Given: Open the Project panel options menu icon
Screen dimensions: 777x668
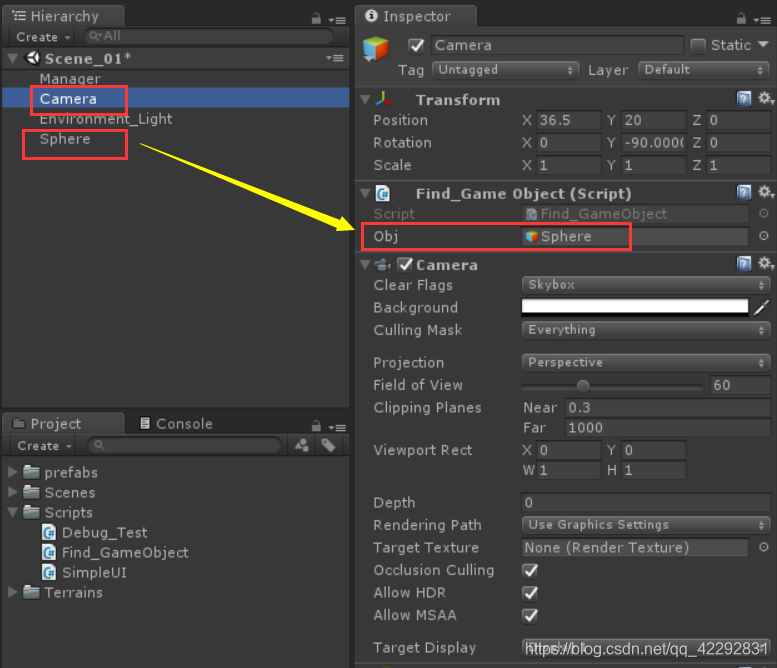Looking at the screenshot, I should [x=338, y=427].
